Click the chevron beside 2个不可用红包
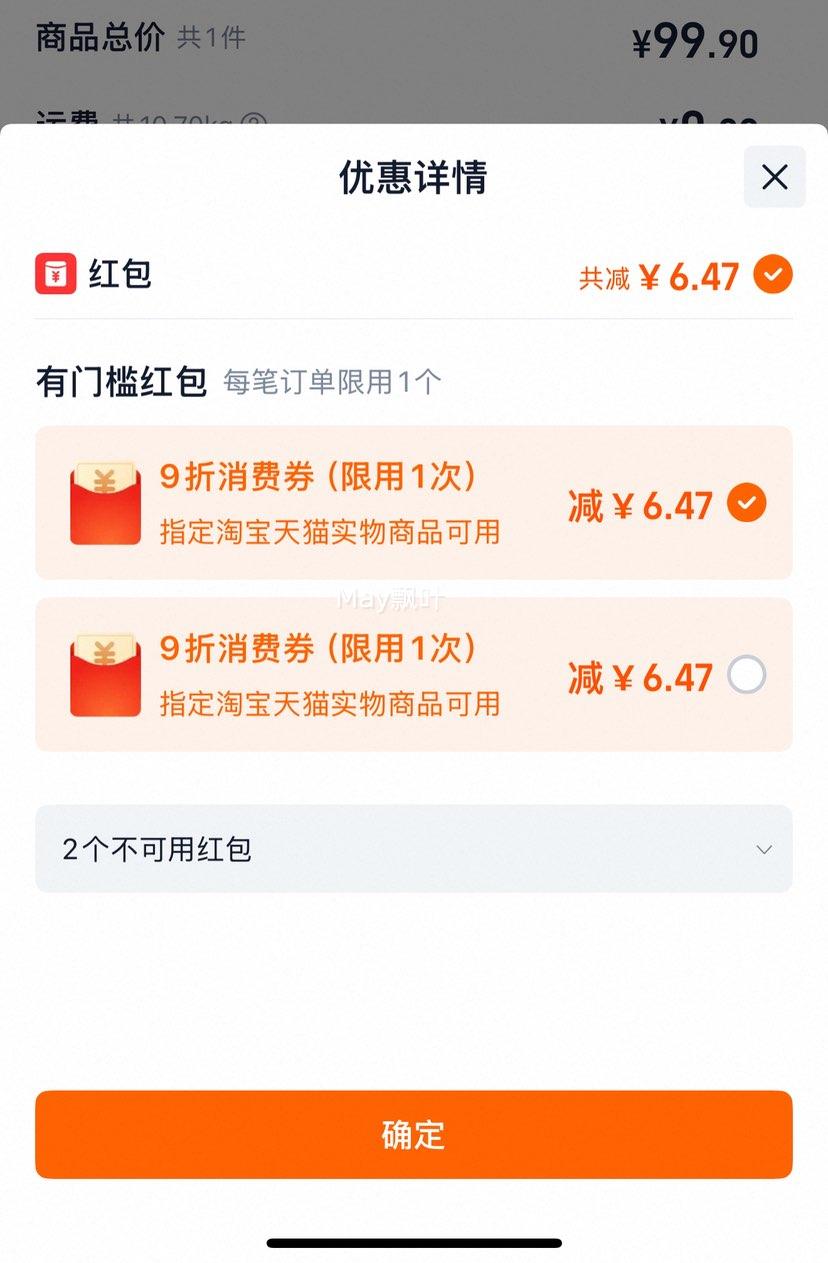The image size is (828, 1263). 764,850
